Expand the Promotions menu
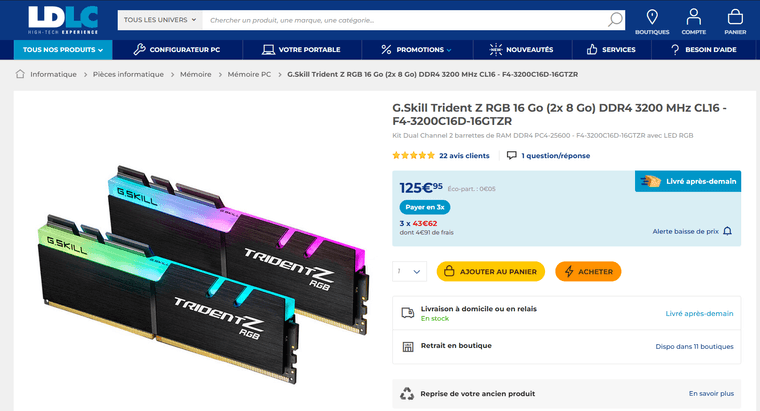The width and height of the screenshot is (760, 411). (417, 49)
